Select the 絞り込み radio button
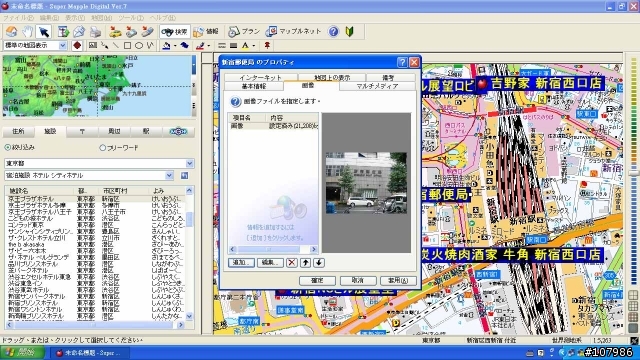Screen dimensions: 640x360 point(8,147)
